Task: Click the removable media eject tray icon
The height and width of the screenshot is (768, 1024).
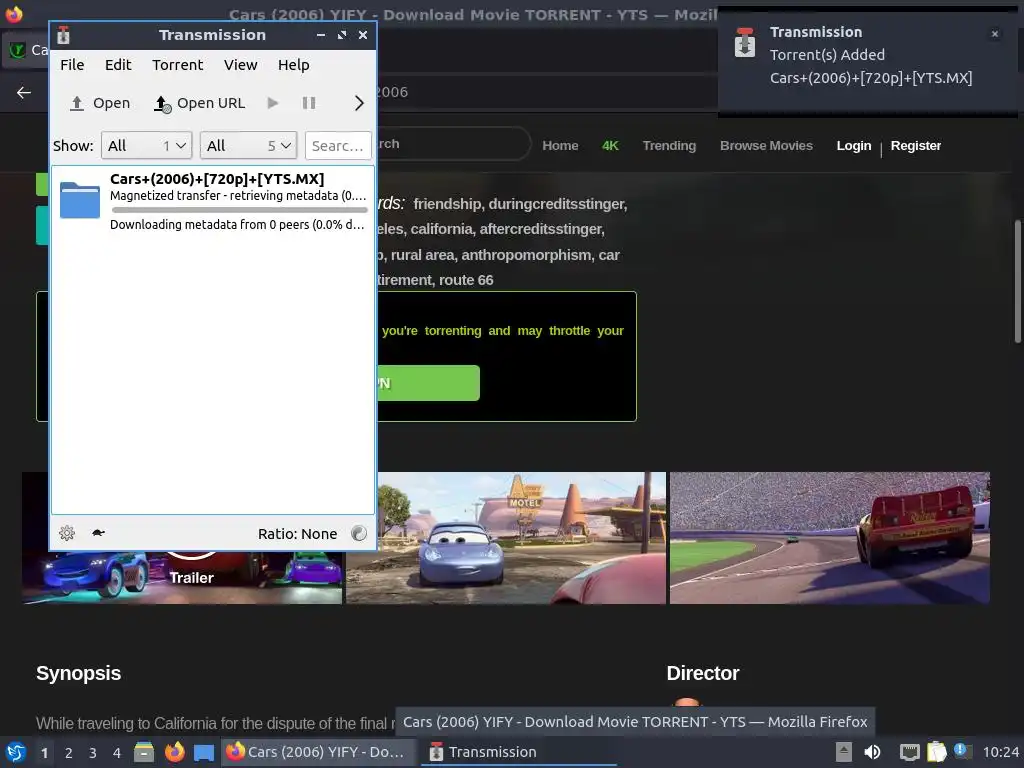Action: [844, 752]
